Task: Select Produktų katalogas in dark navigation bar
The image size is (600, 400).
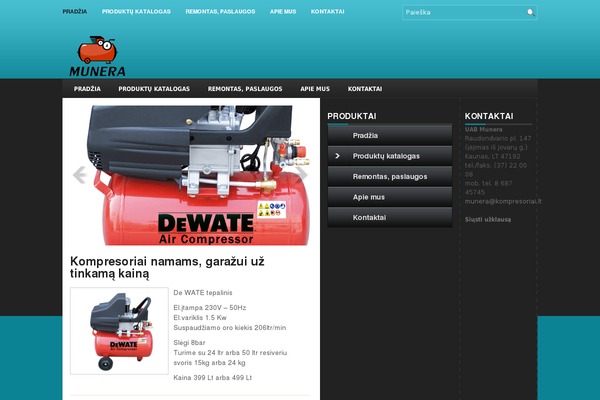Action: [154, 89]
